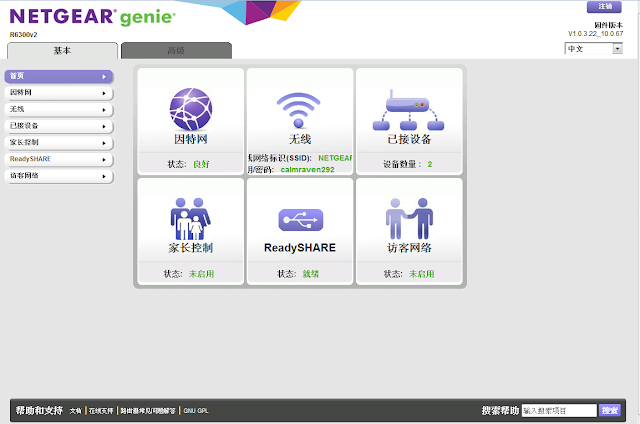Open the 因特网 globe icon tile
The height and width of the screenshot is (424, 640).
coord(191,109)
